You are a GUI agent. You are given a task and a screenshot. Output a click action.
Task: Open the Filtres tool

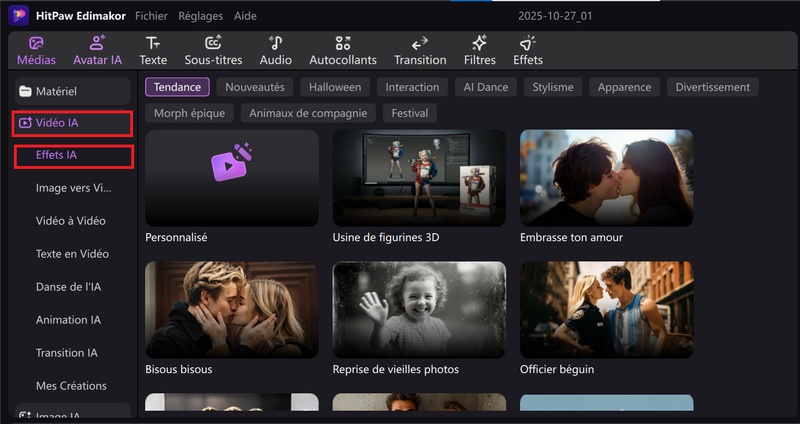pos(479,43)
